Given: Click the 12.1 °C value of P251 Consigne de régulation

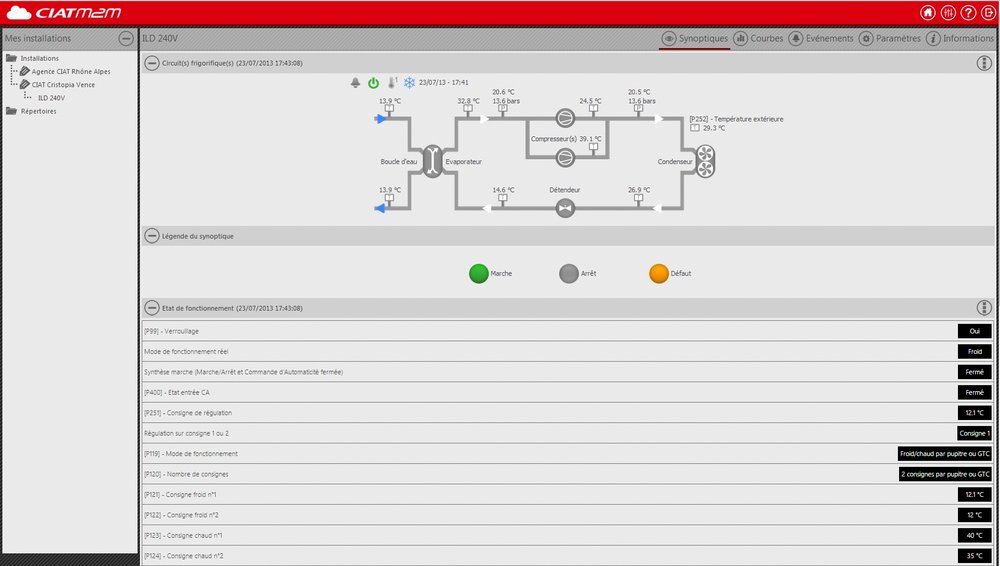Looking at the screenshot, I should pos(974,413).
